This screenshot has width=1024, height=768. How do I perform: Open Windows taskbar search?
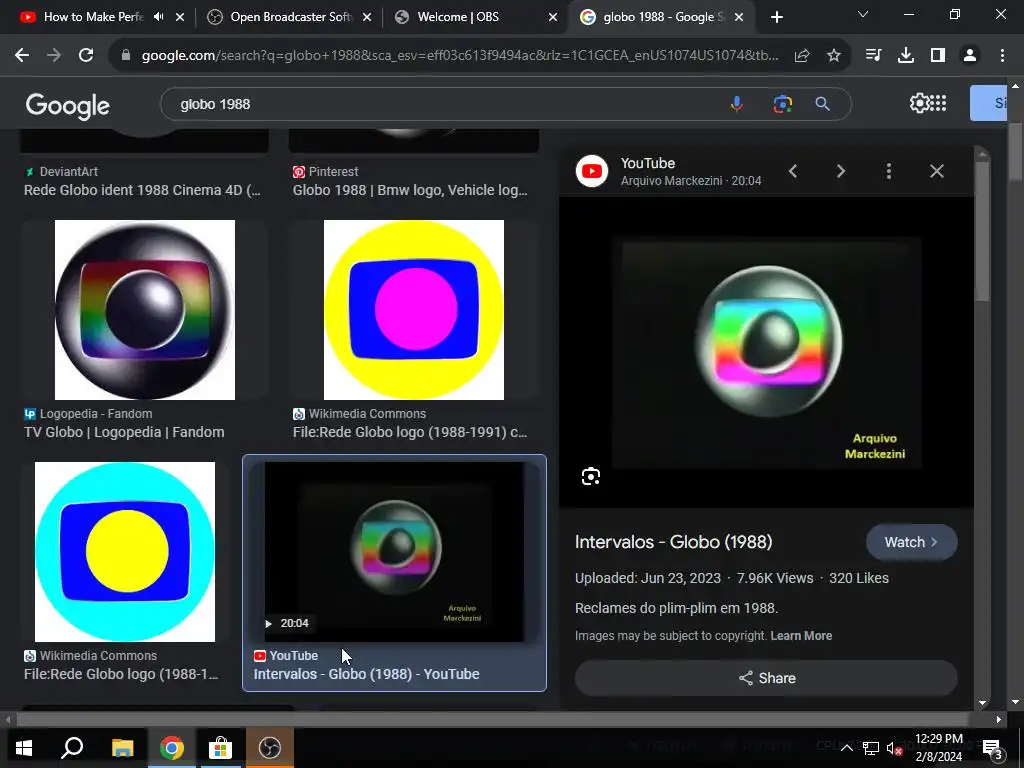click(x=72, y=748)
